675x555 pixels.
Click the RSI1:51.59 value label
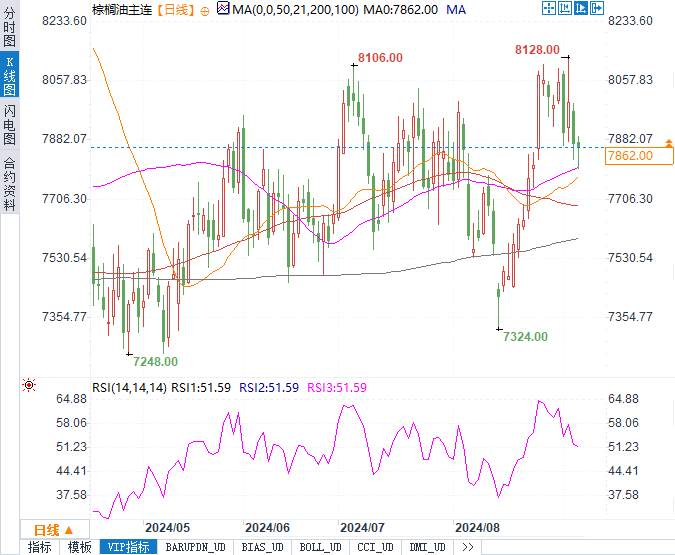201,388
